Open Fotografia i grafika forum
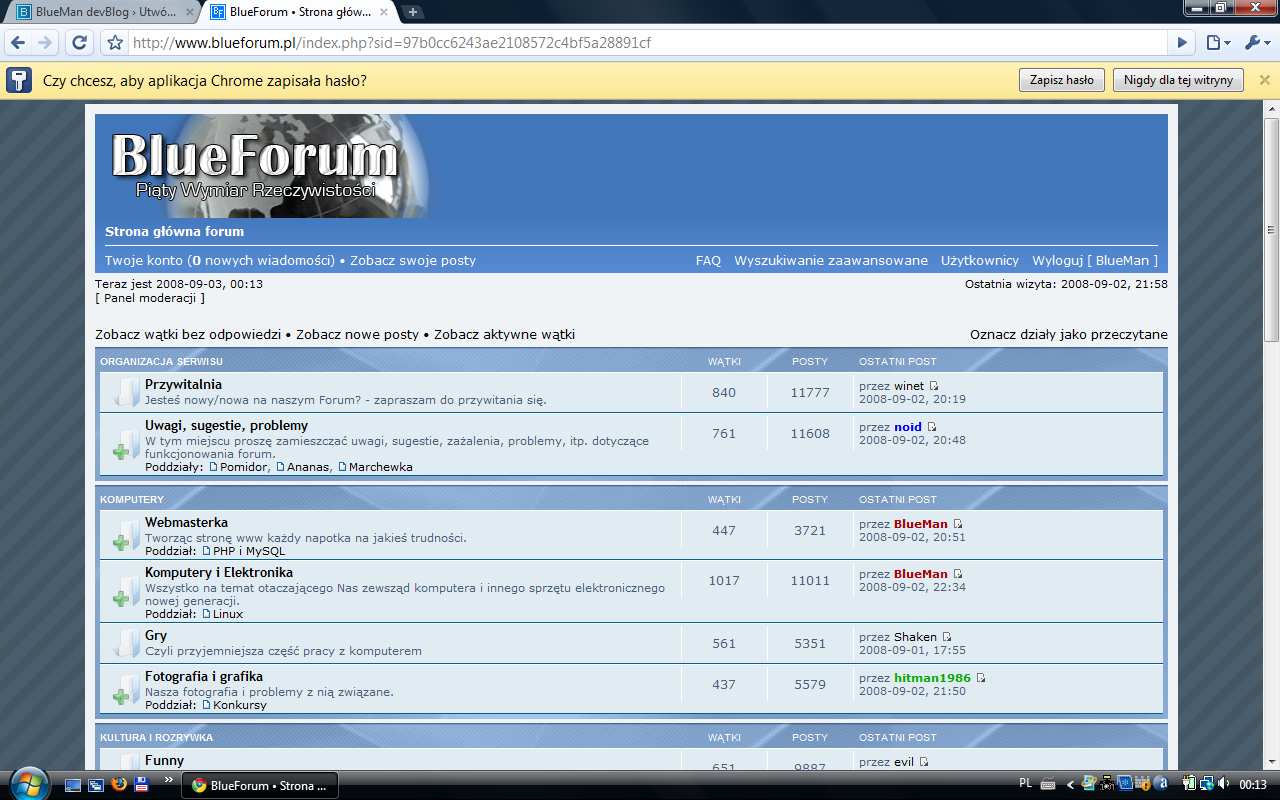Image resolution: width=1280 pixels, height=800 pixels. pyautogui.click(x=204, y=677)
